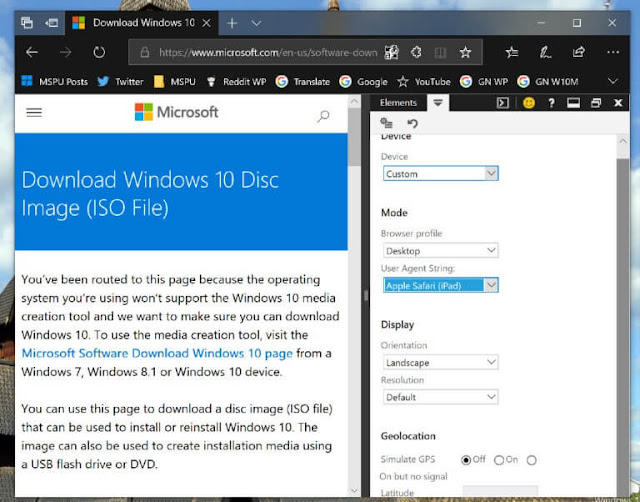The height and width of the screenshot is (502, 640).
Task: Select Simulate GPS Off radio button
Action: [x=466, y=460]
